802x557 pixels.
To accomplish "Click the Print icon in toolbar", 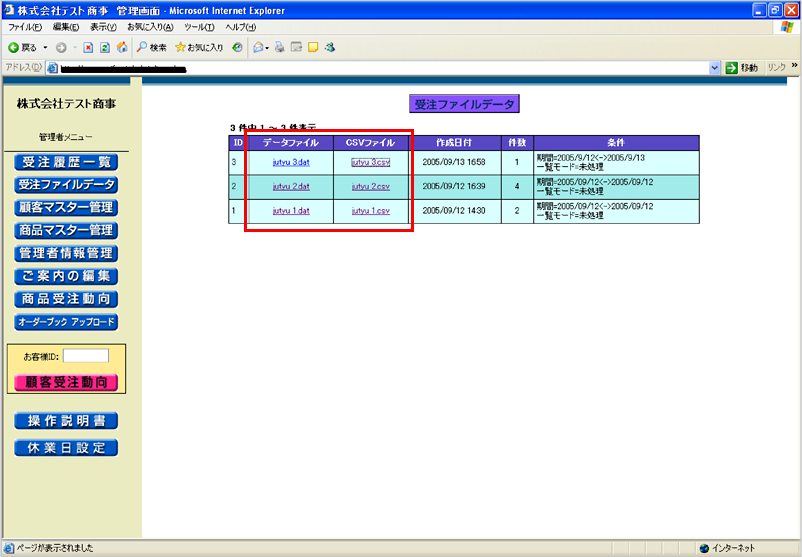I will (280, 47).
